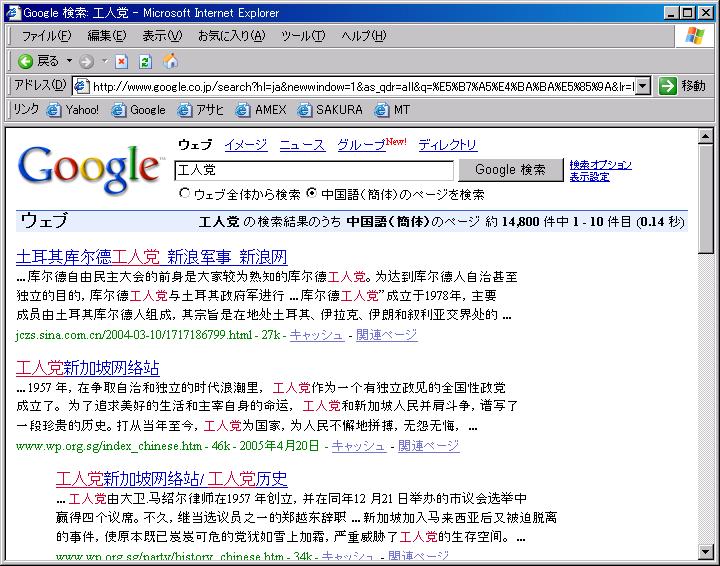Open the ファイル (File) menu
720x566 pixels.
pos(46,36)
